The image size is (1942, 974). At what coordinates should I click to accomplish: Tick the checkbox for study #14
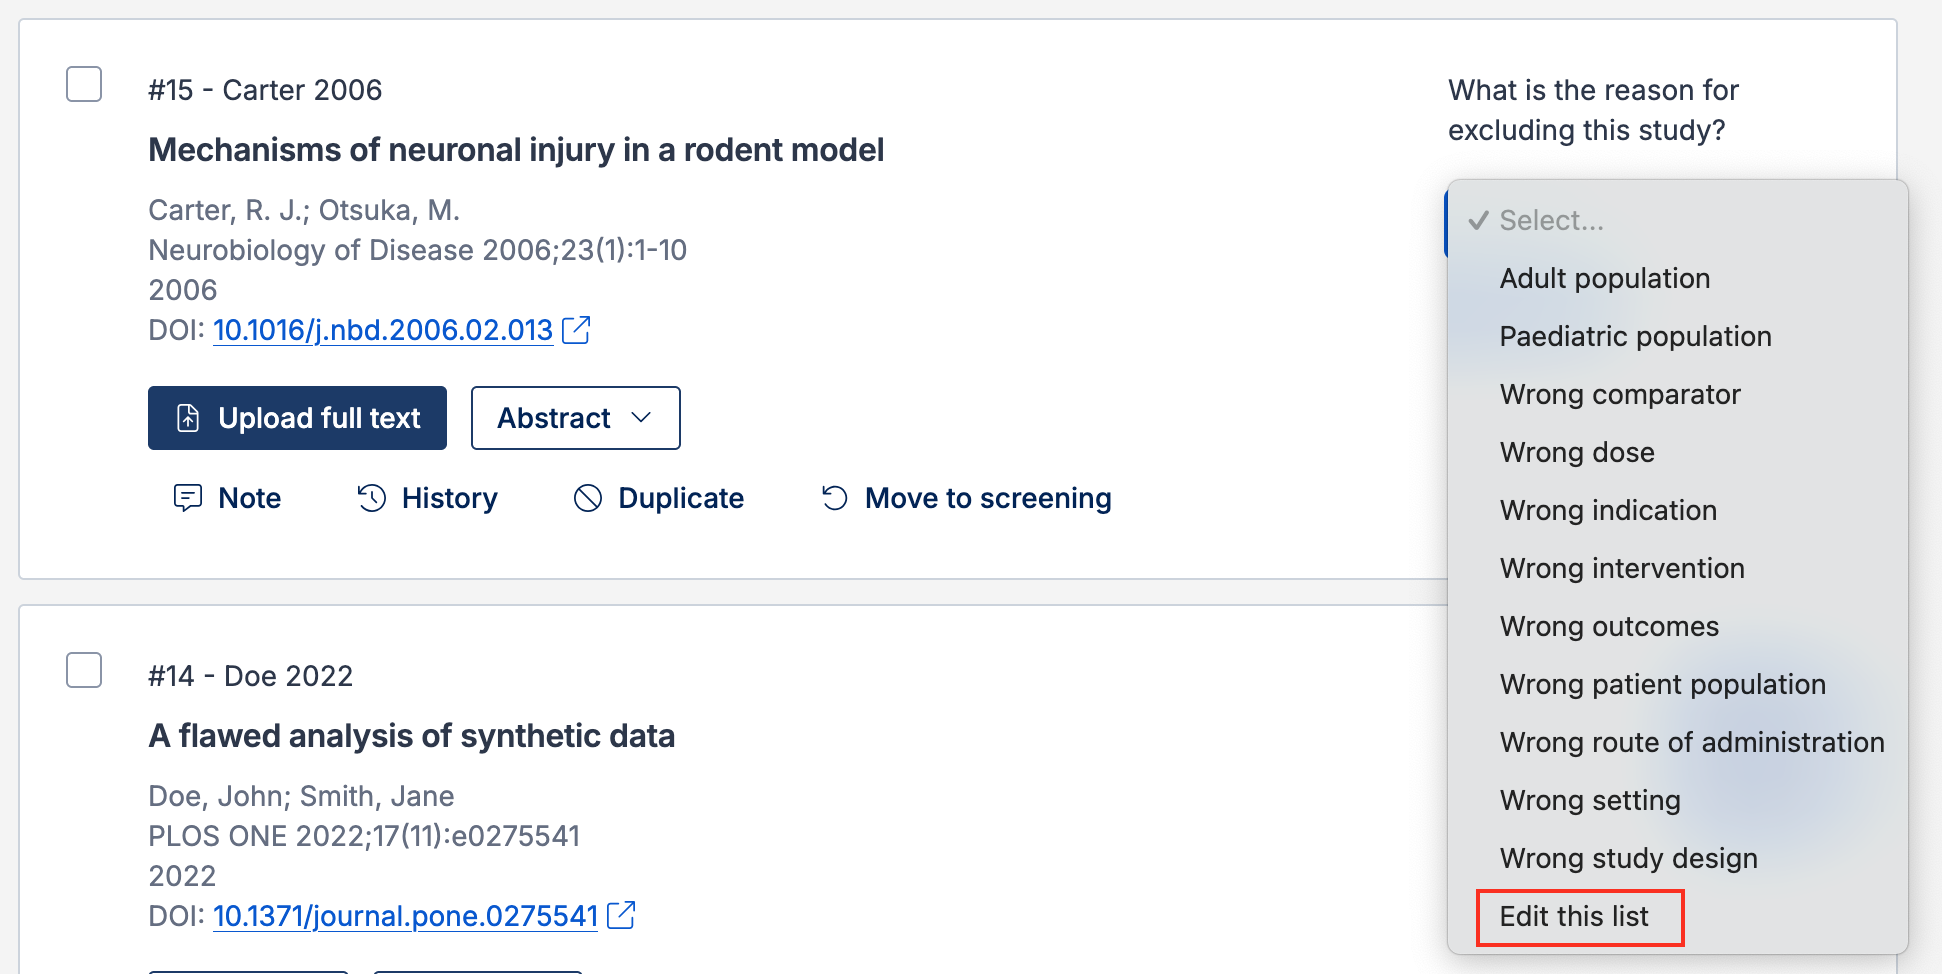[84, 670]
